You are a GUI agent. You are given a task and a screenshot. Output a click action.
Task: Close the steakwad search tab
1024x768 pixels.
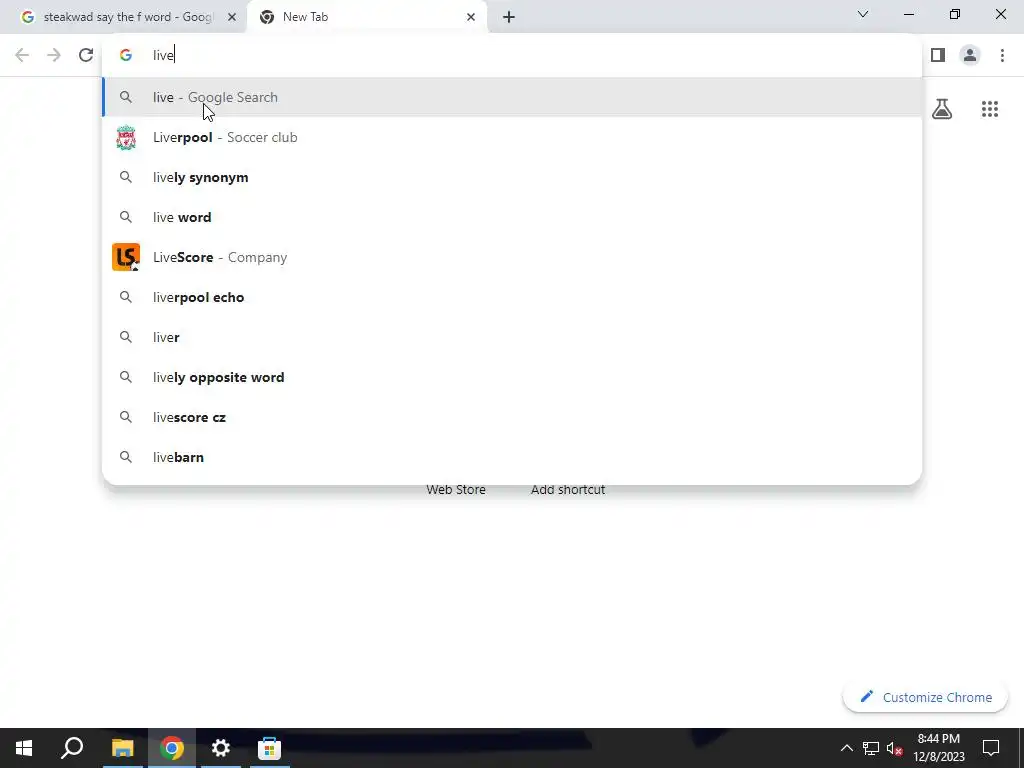click(232, 17)
